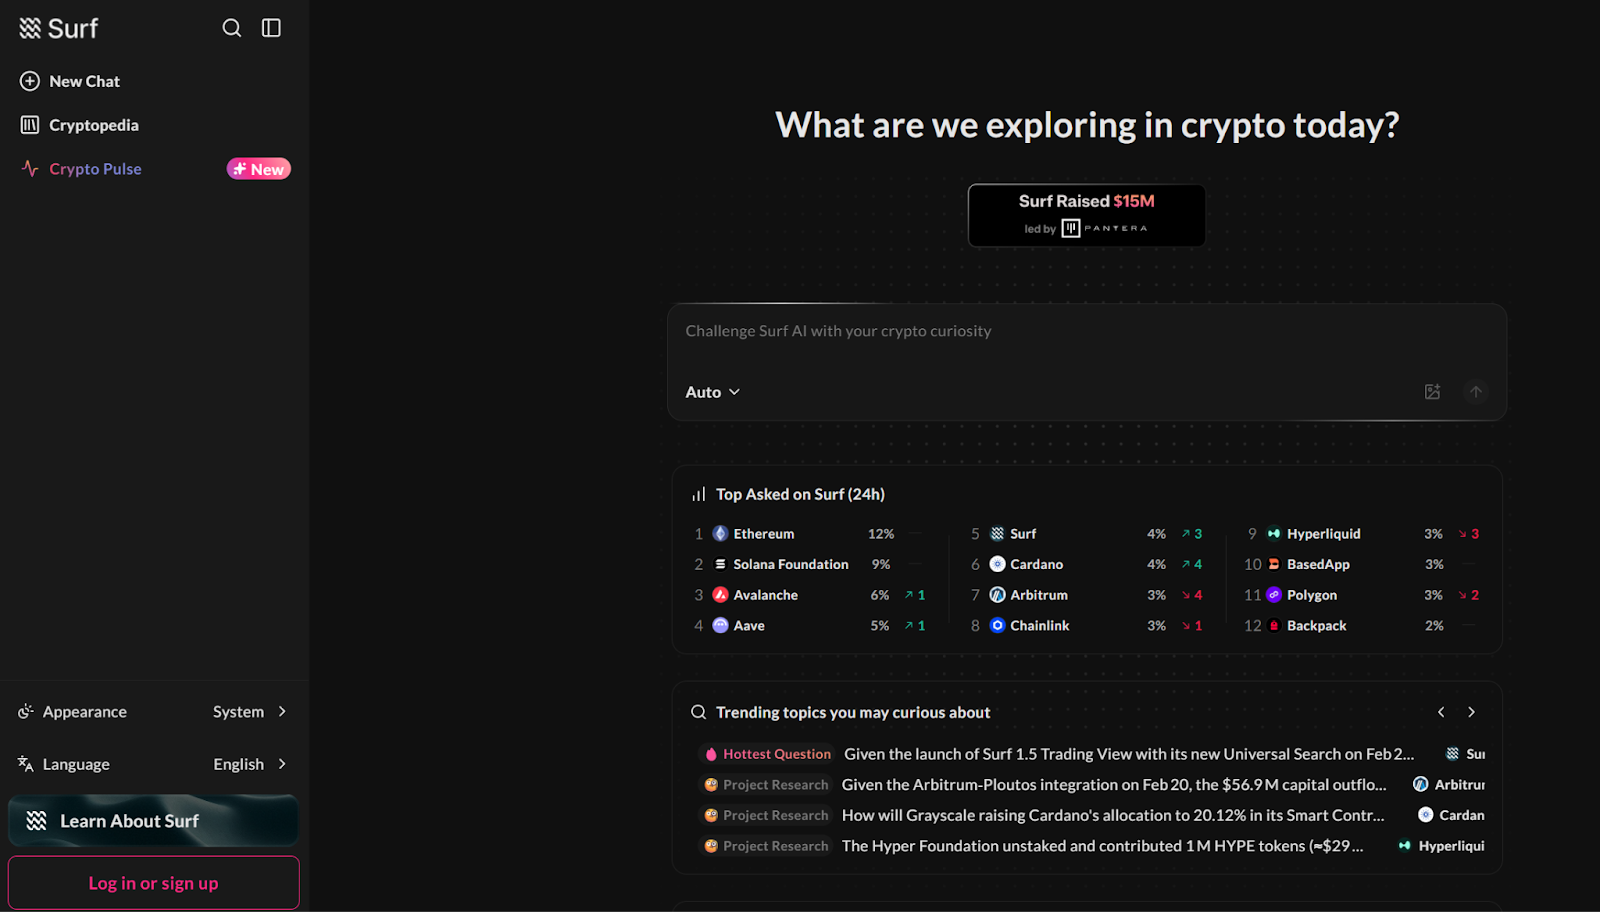1600x912 pixels.
Task: Go to previous trending topics page
Action: coord(1441,712)
